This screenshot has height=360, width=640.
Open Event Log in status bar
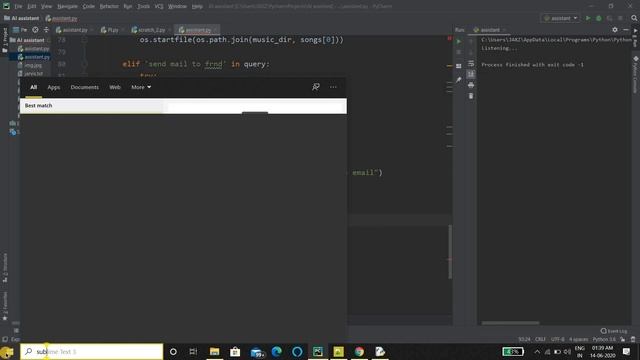[x=614, y=331]
